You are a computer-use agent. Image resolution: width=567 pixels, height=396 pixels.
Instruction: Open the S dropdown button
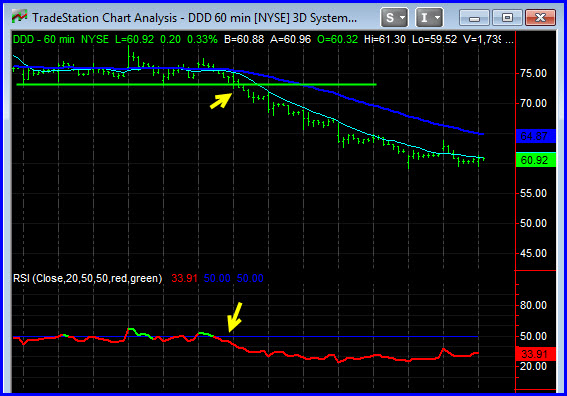tap(394, 17)
